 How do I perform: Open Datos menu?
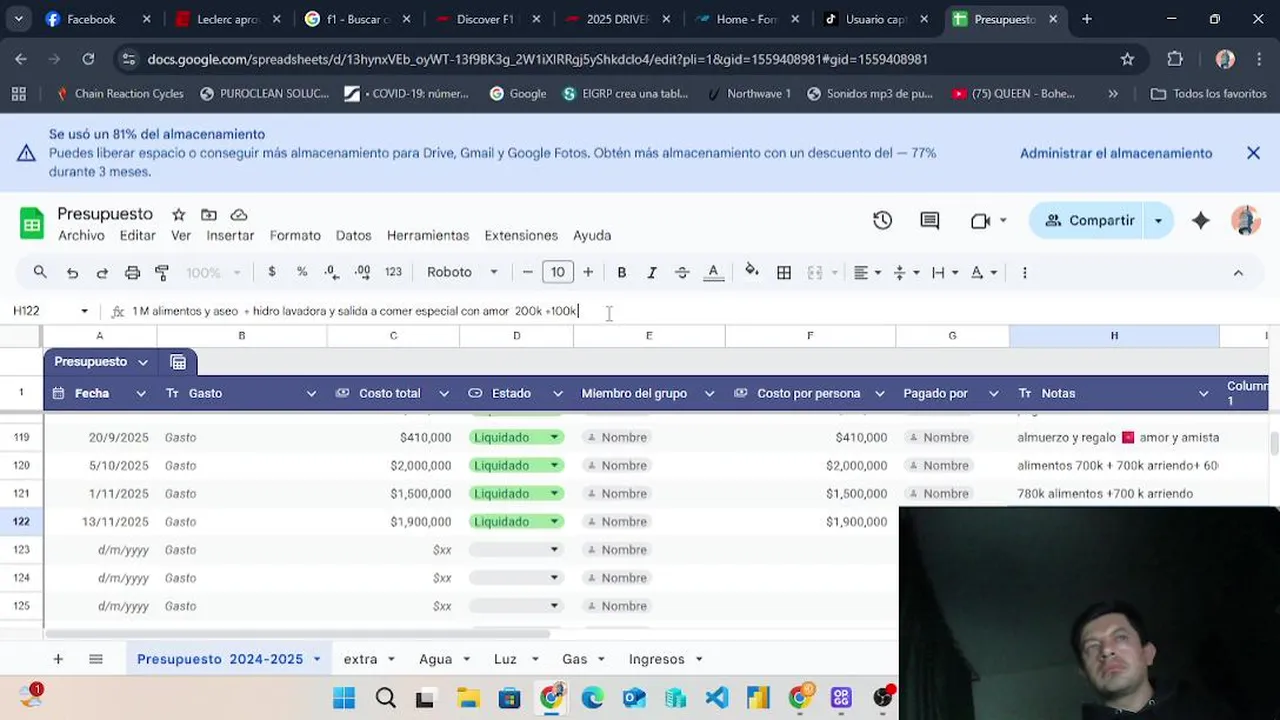pos(353,236)
